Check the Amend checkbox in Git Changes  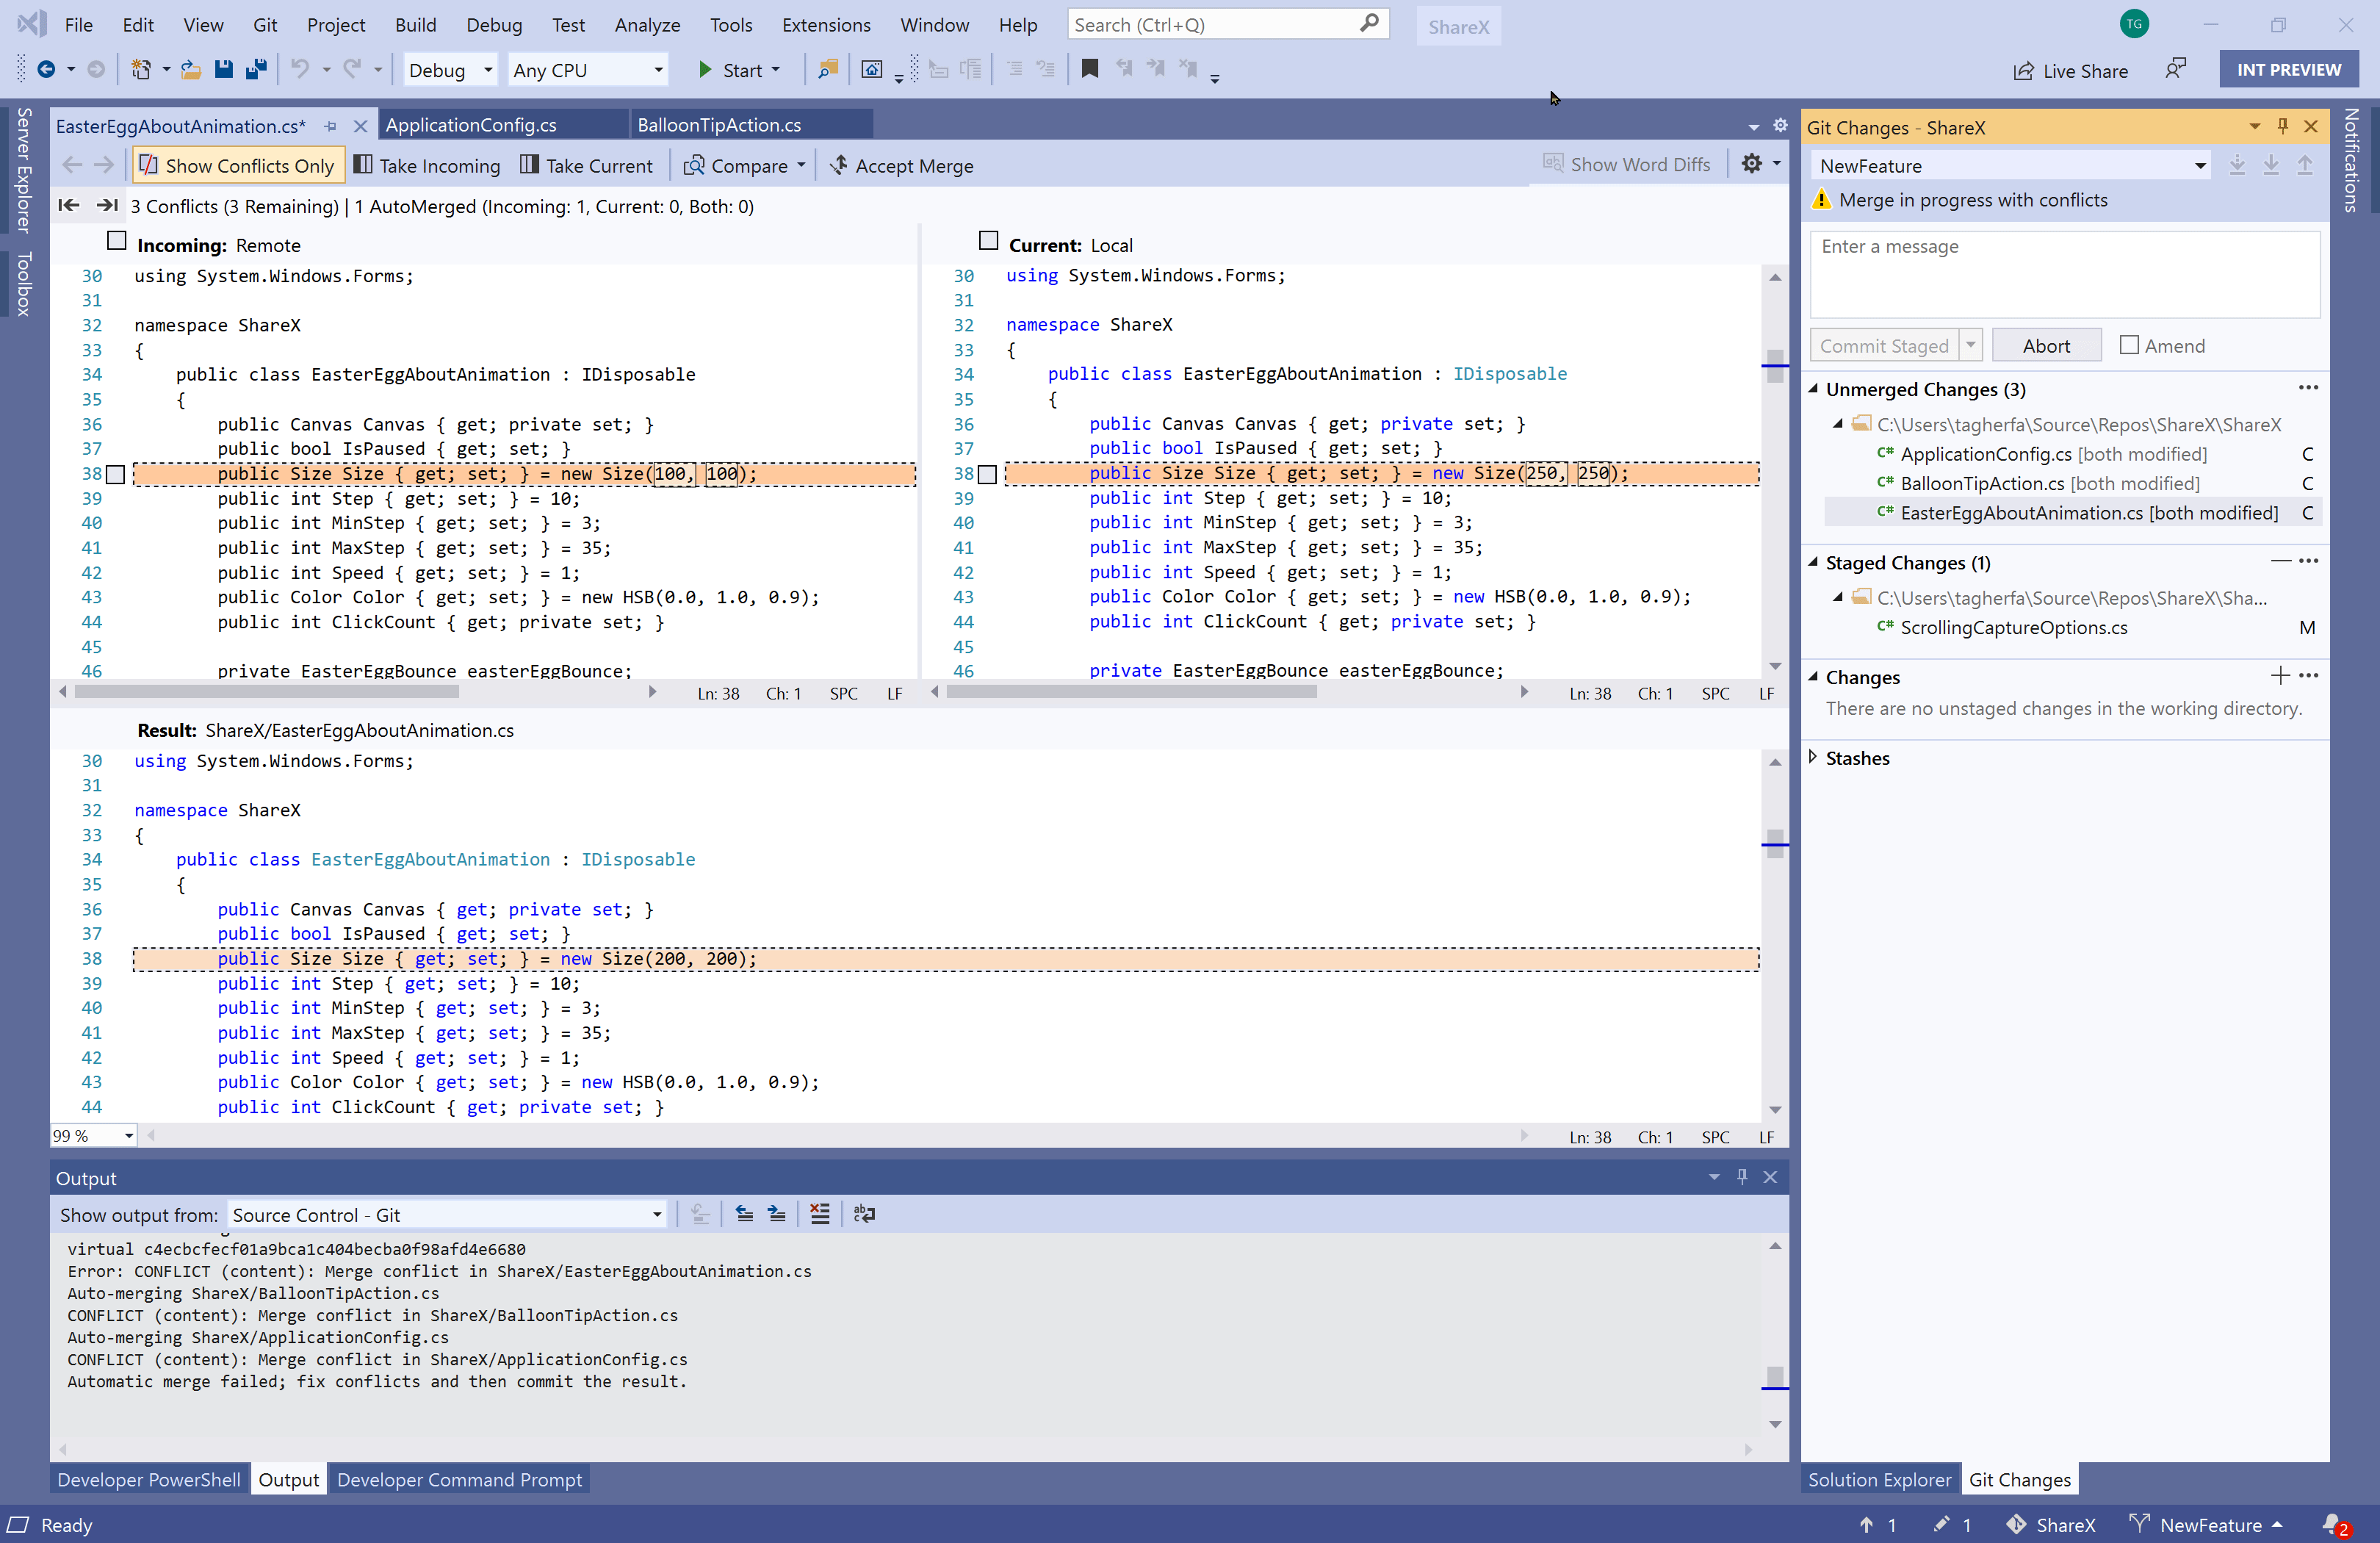coord(2129,344)
